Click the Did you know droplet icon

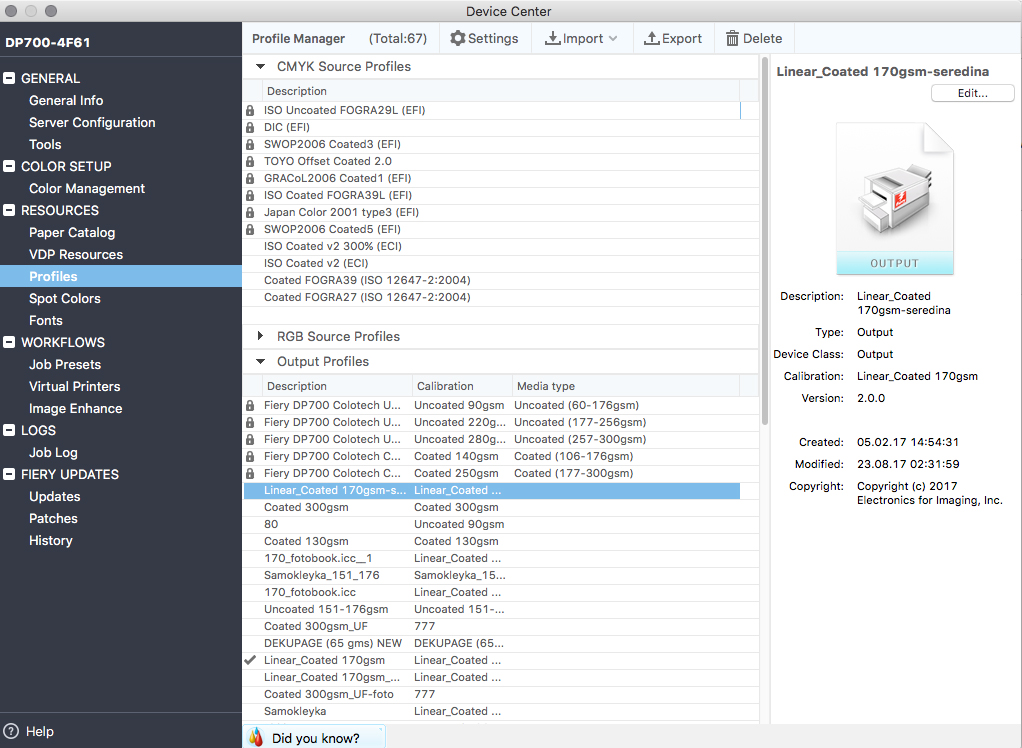click(x=256, y=737)
